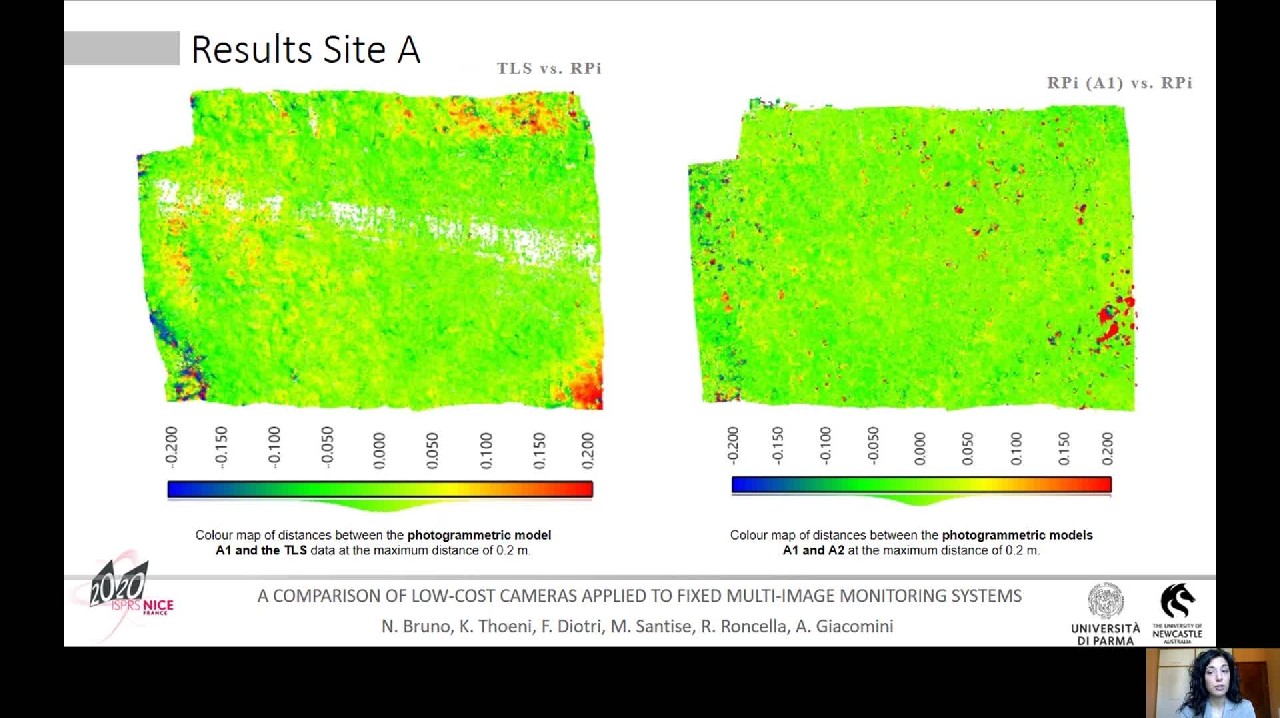The image size is (1280, 718).
Task: Click the gray rectangle beside Results Site A
Action: (x=121, y=48)
